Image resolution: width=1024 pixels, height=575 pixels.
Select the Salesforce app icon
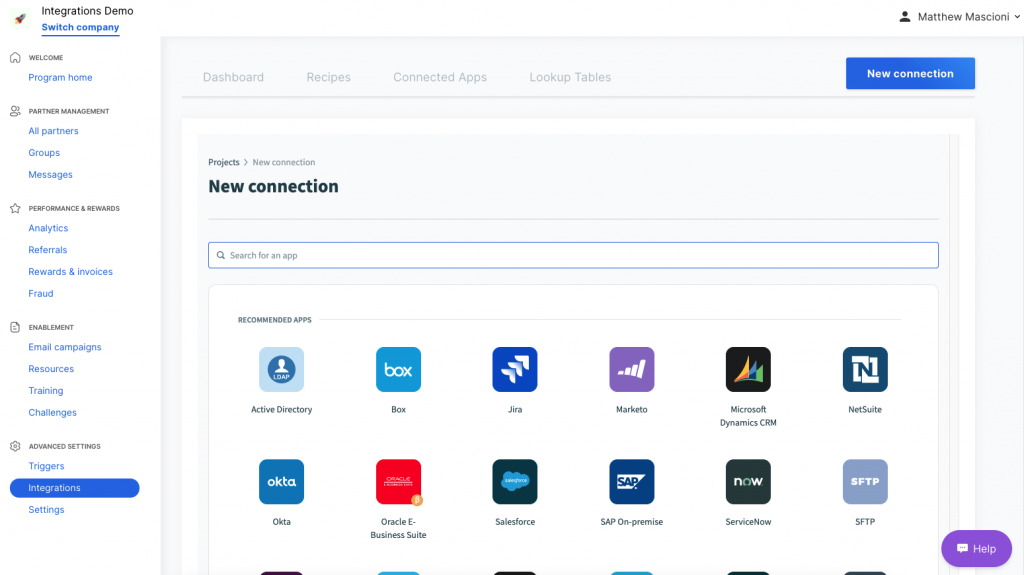click(x=515, y=482)
